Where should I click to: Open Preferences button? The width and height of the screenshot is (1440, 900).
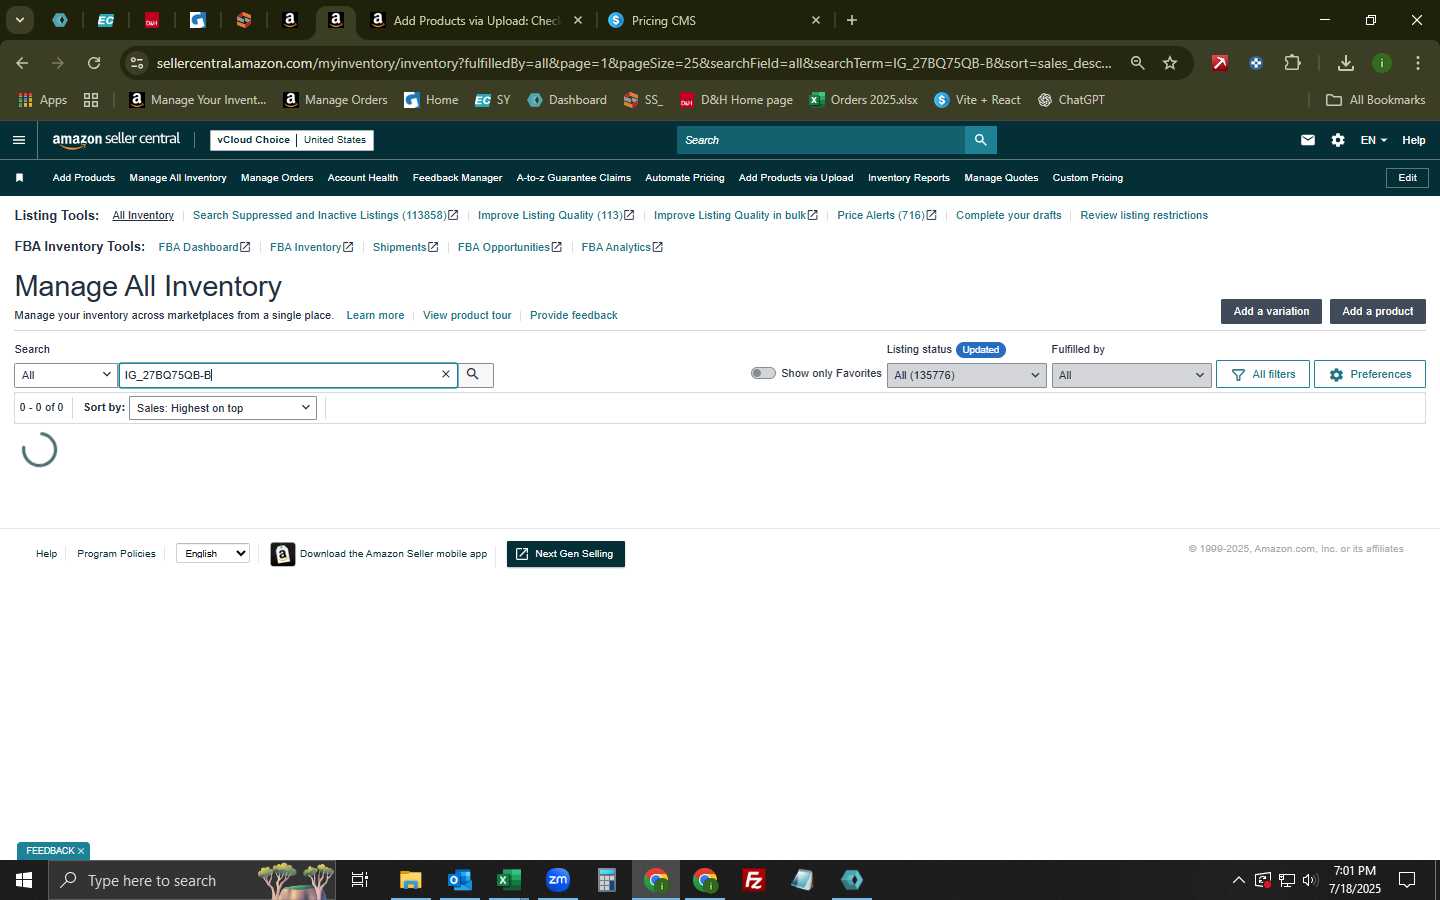(1369, 374)
